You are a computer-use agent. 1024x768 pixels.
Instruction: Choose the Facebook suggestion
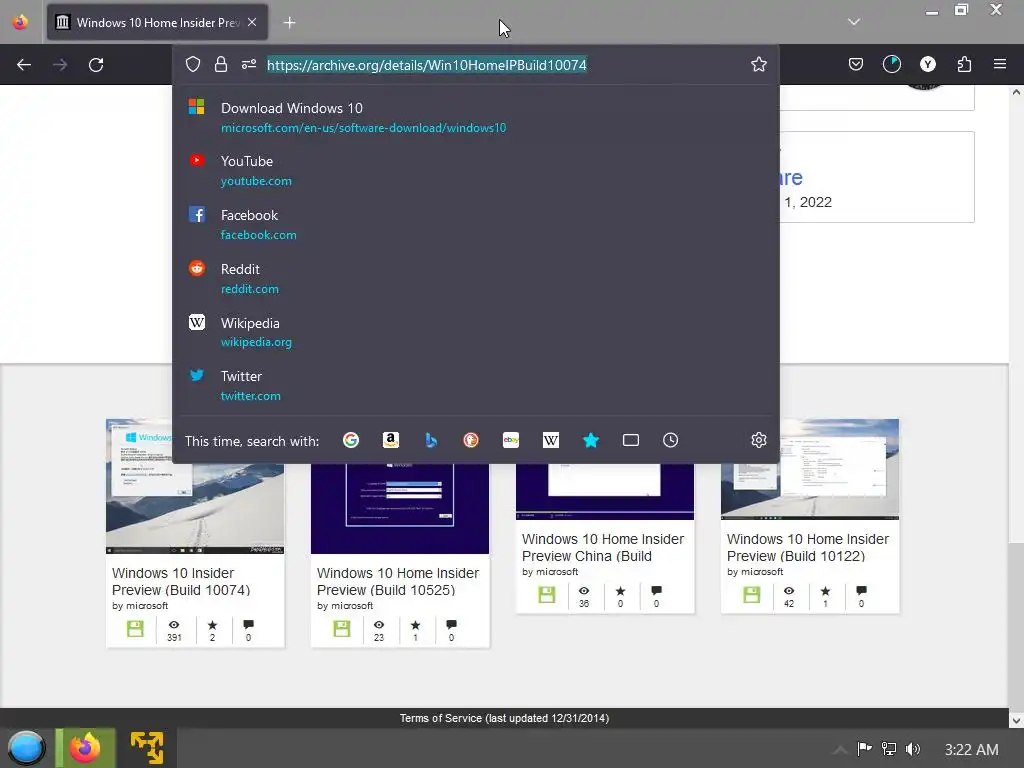click(475, 225)
